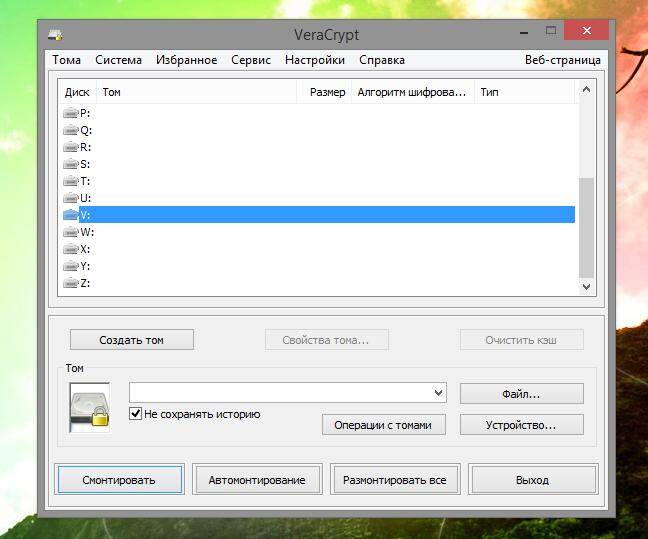Click the VeraCrypt title bar app icon

click(55, 35)
